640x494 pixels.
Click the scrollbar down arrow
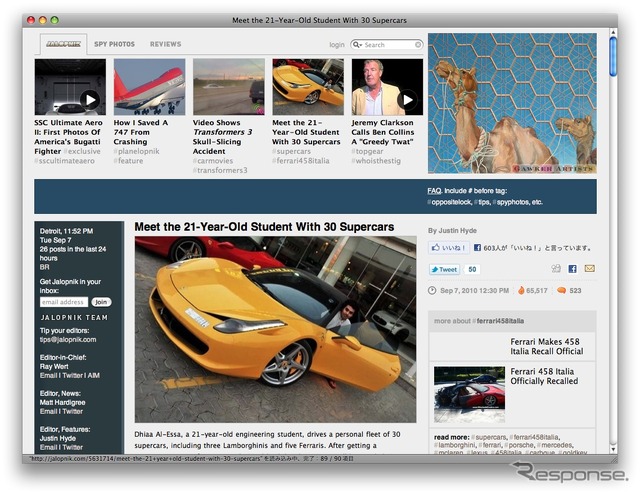613,449
